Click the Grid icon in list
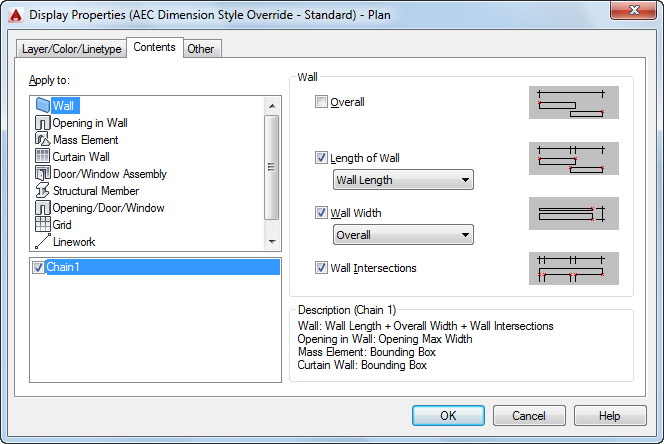The image size is (664, 444). pos(42,225)
